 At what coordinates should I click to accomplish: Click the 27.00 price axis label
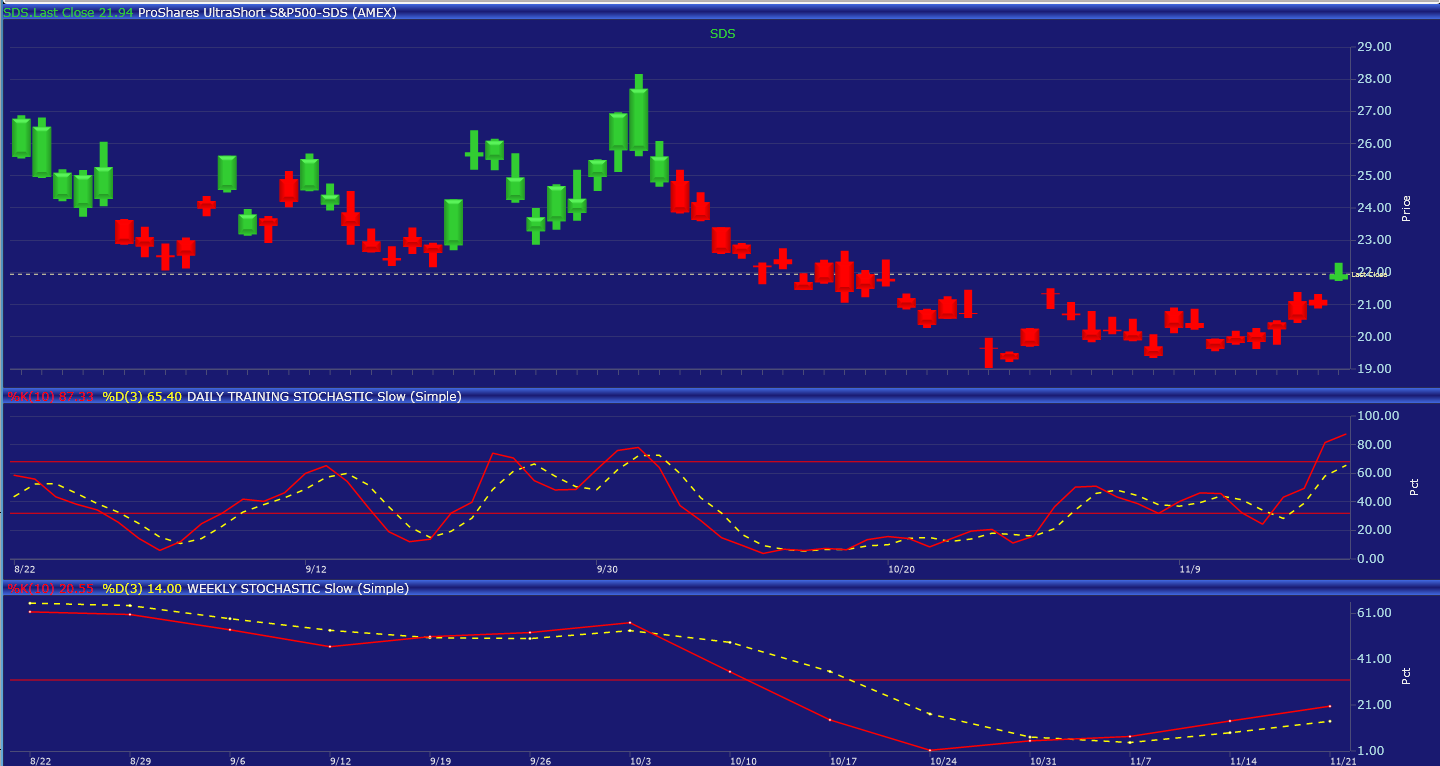[1374, 111]
